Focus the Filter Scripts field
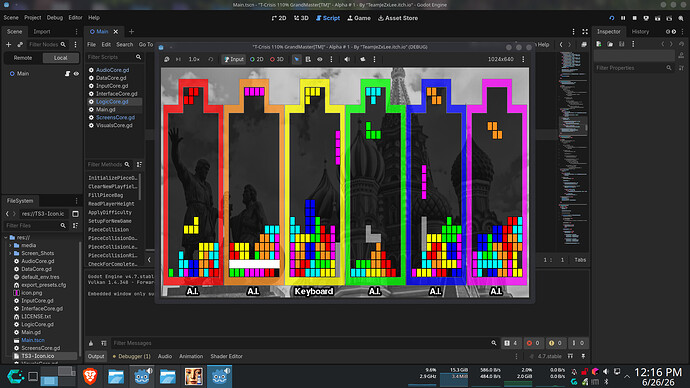This screenshot has width=690, height=388. pyautogui.click(x=114, y=57)
